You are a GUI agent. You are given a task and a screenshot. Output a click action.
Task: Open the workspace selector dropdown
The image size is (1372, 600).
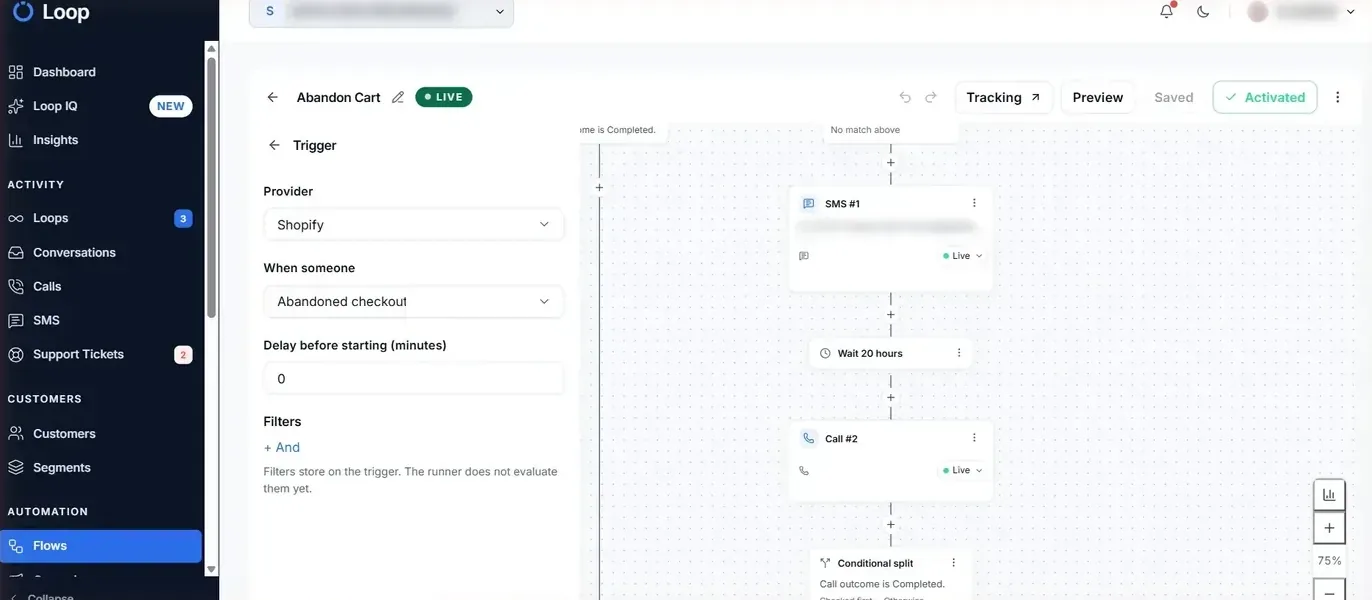pos(381,12)
